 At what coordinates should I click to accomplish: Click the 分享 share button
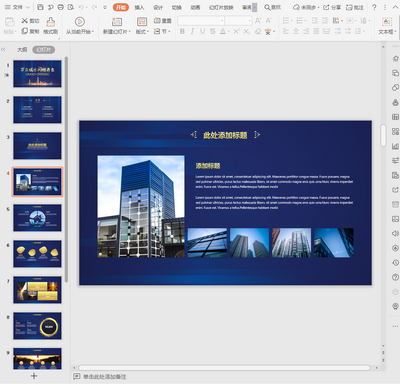[332, 7]
